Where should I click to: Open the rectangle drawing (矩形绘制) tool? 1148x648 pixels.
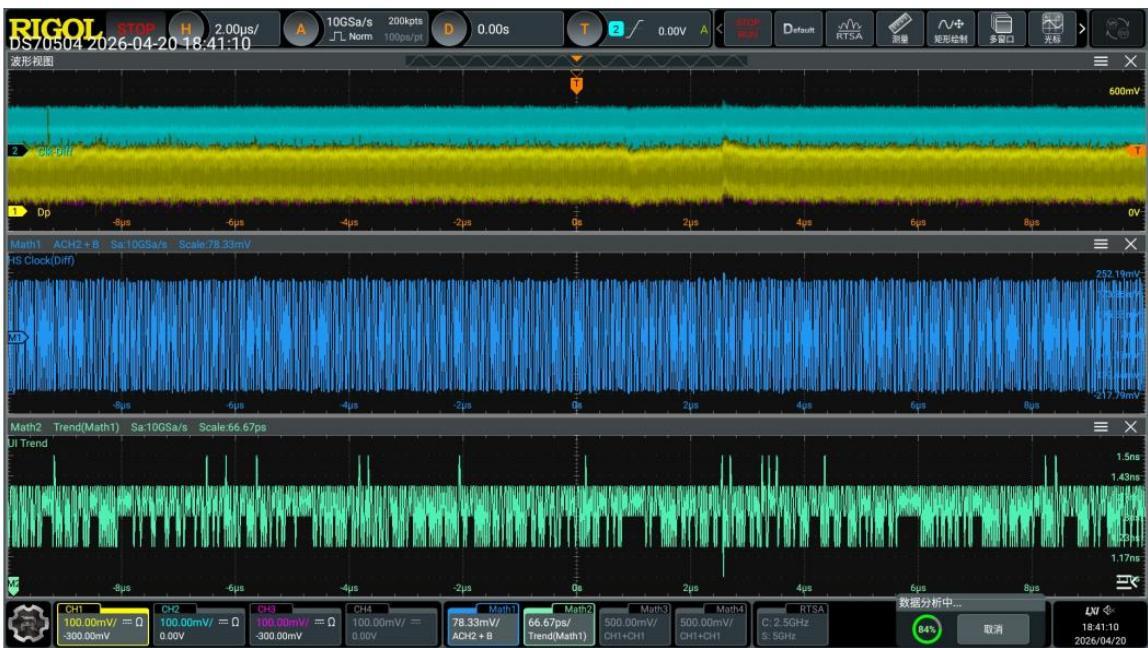click(x=950, y=29)
